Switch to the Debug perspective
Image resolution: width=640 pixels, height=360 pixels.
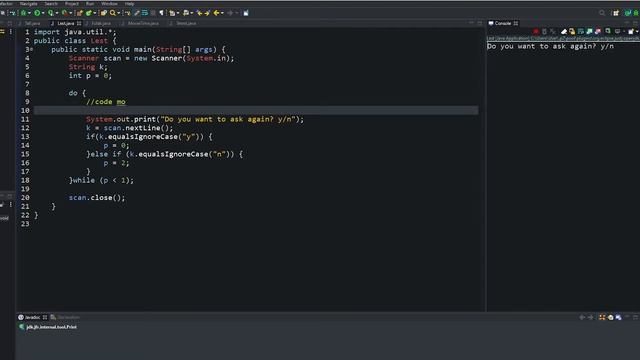(x=636, y=13)
